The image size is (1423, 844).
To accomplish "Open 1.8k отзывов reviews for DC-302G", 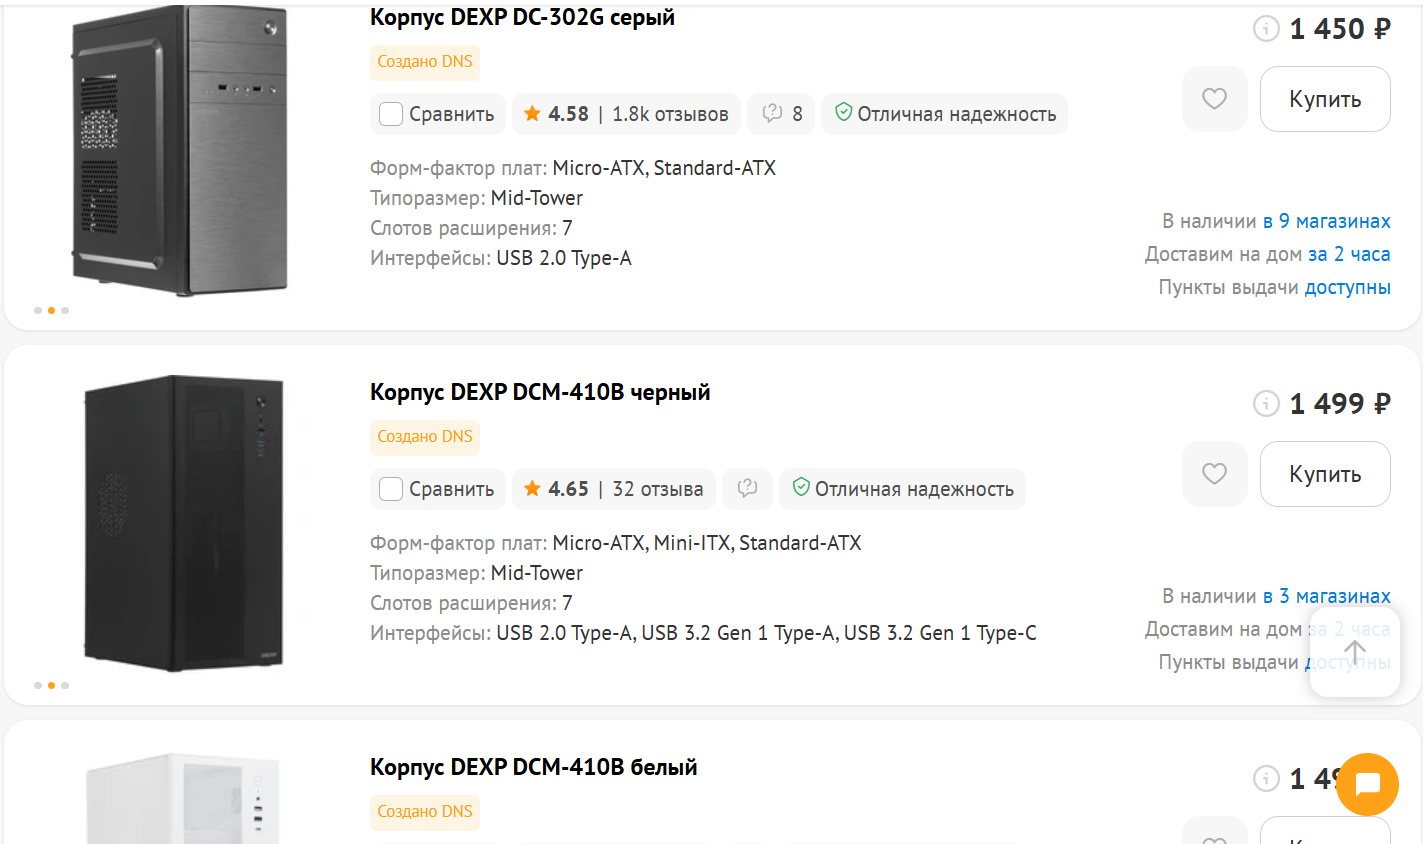I will point(670,114).
